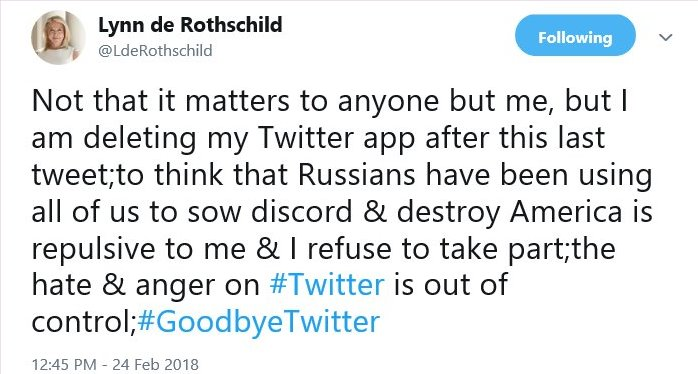Screen dimensions: 698x374
Task: Click 'Not that it matters' opening text
Action: click(161, 101)
